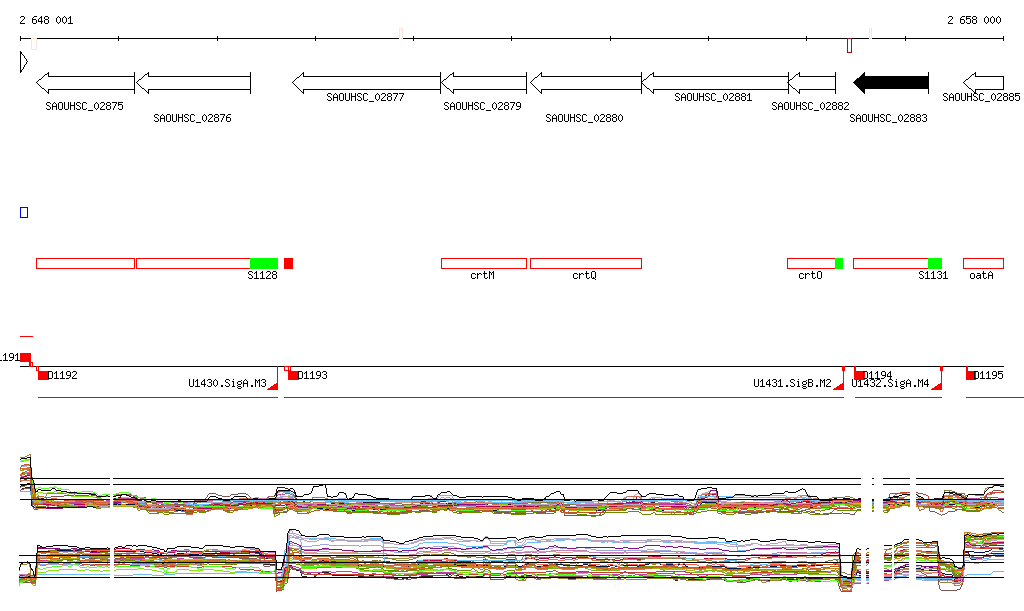Click the green S1131 segment
This screenshot has height=611, width=1024.
[935, 263]
